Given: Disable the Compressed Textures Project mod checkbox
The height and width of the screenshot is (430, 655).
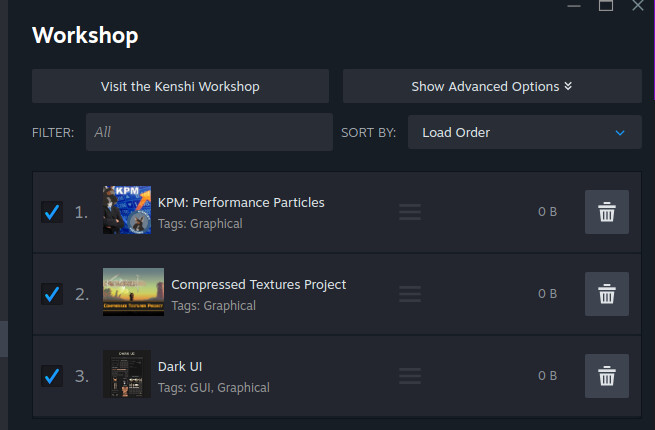Looking at the screenshot, I should [52, 294].
